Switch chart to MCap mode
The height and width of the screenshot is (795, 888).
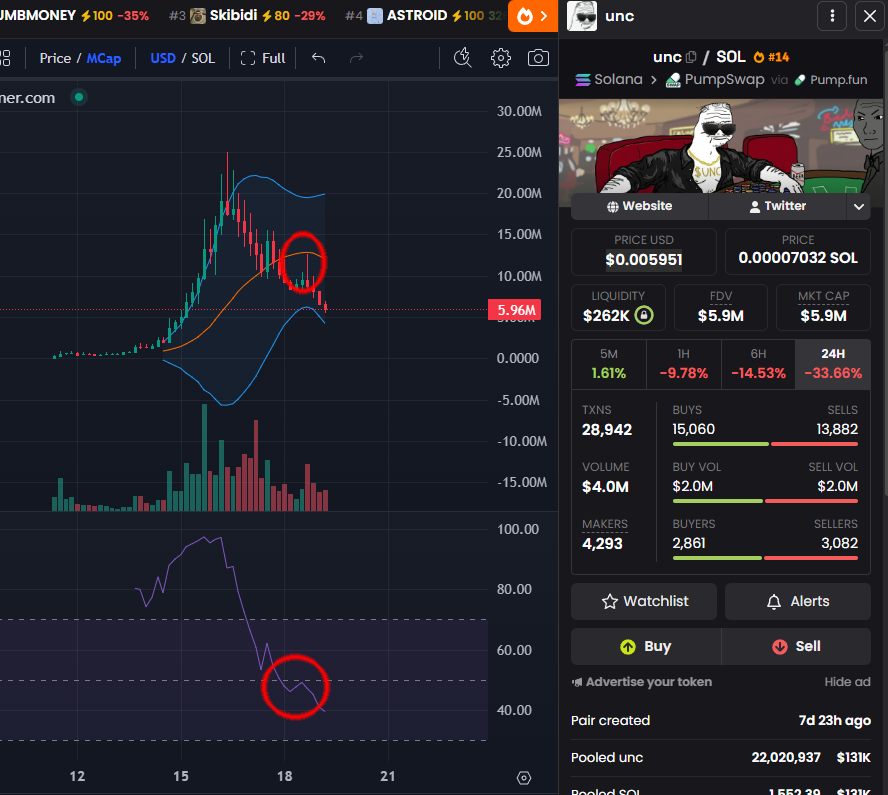pyautogui.click(x=104, y=58)
